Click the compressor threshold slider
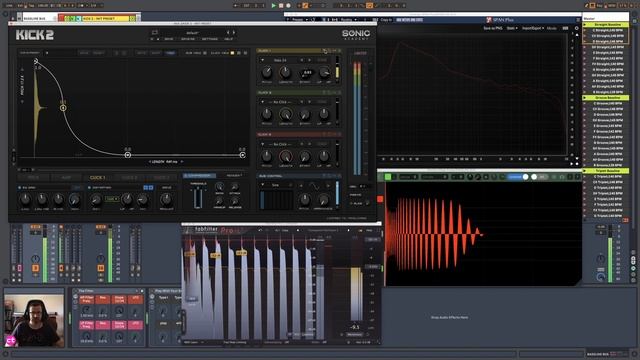Image resolution: width=640 pixels, height=360 pixels. click(198, 198)
